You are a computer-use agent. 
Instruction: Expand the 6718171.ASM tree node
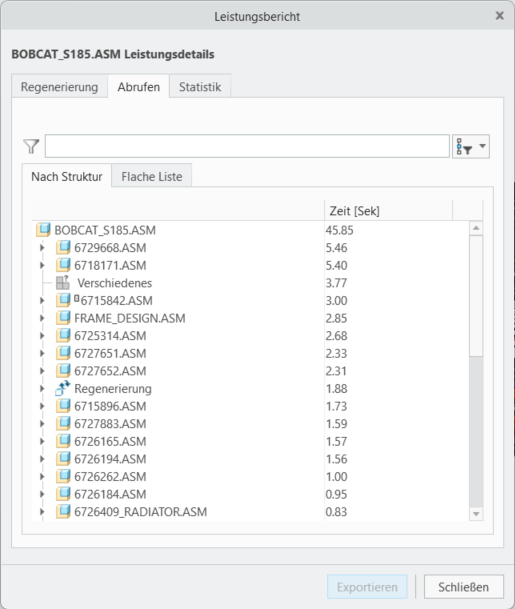pos(42,265)
